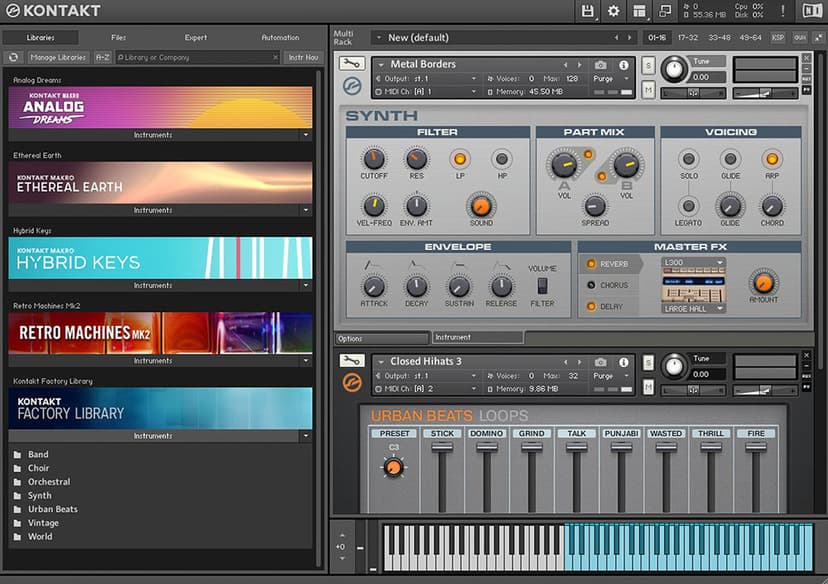Click the save disk icon at the top
The height and width of the screenshot is (584, 828).
coord(588,11)
